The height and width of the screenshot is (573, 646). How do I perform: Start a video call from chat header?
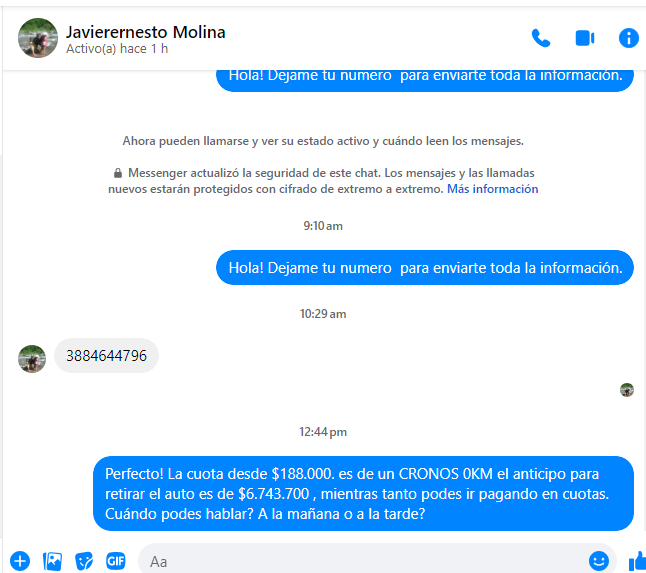tap(585, 38)
